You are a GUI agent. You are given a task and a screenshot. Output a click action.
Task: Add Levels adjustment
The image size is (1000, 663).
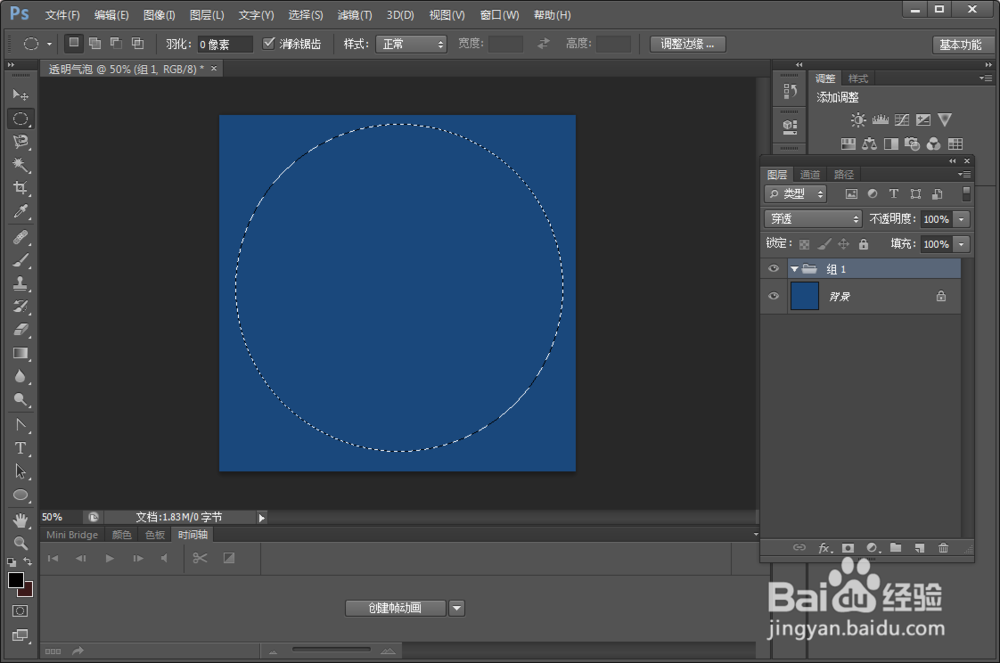pyautogui.click(x=880, y=120)
